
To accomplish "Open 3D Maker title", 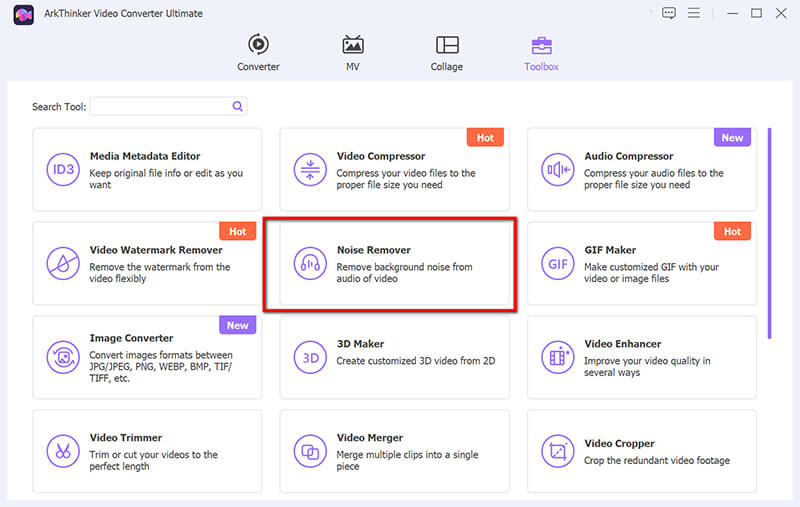I will click(360, 344).
